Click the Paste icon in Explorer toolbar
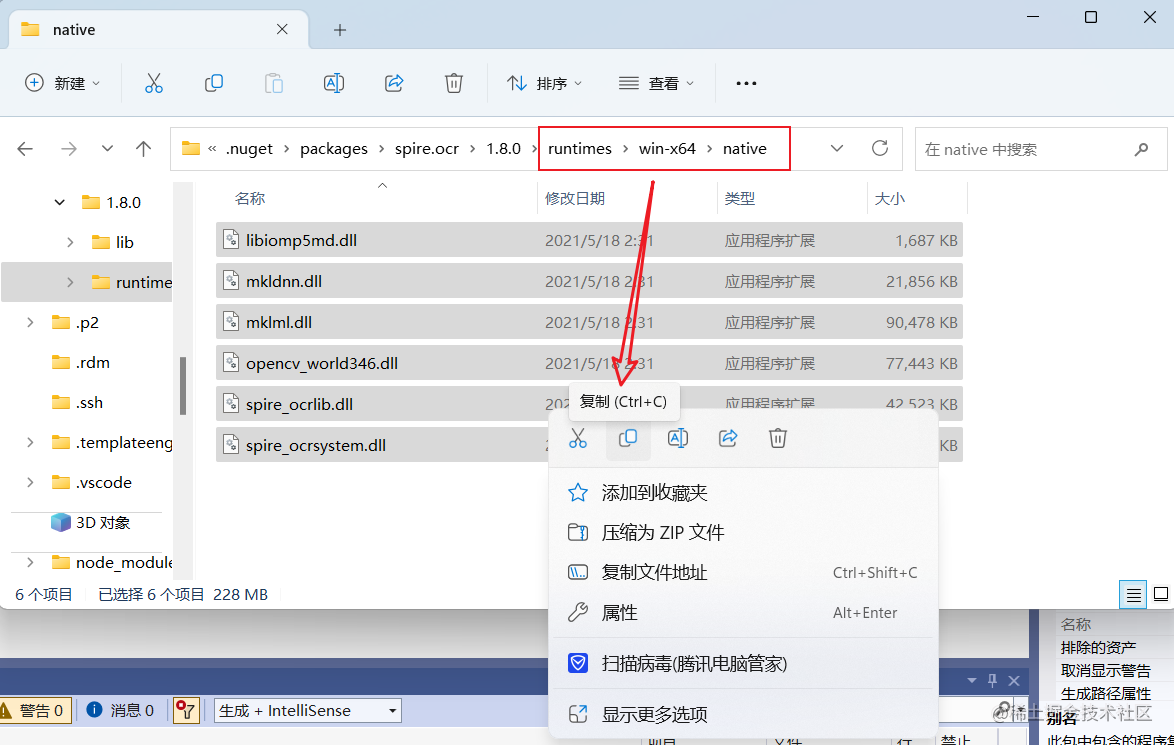 274,83
